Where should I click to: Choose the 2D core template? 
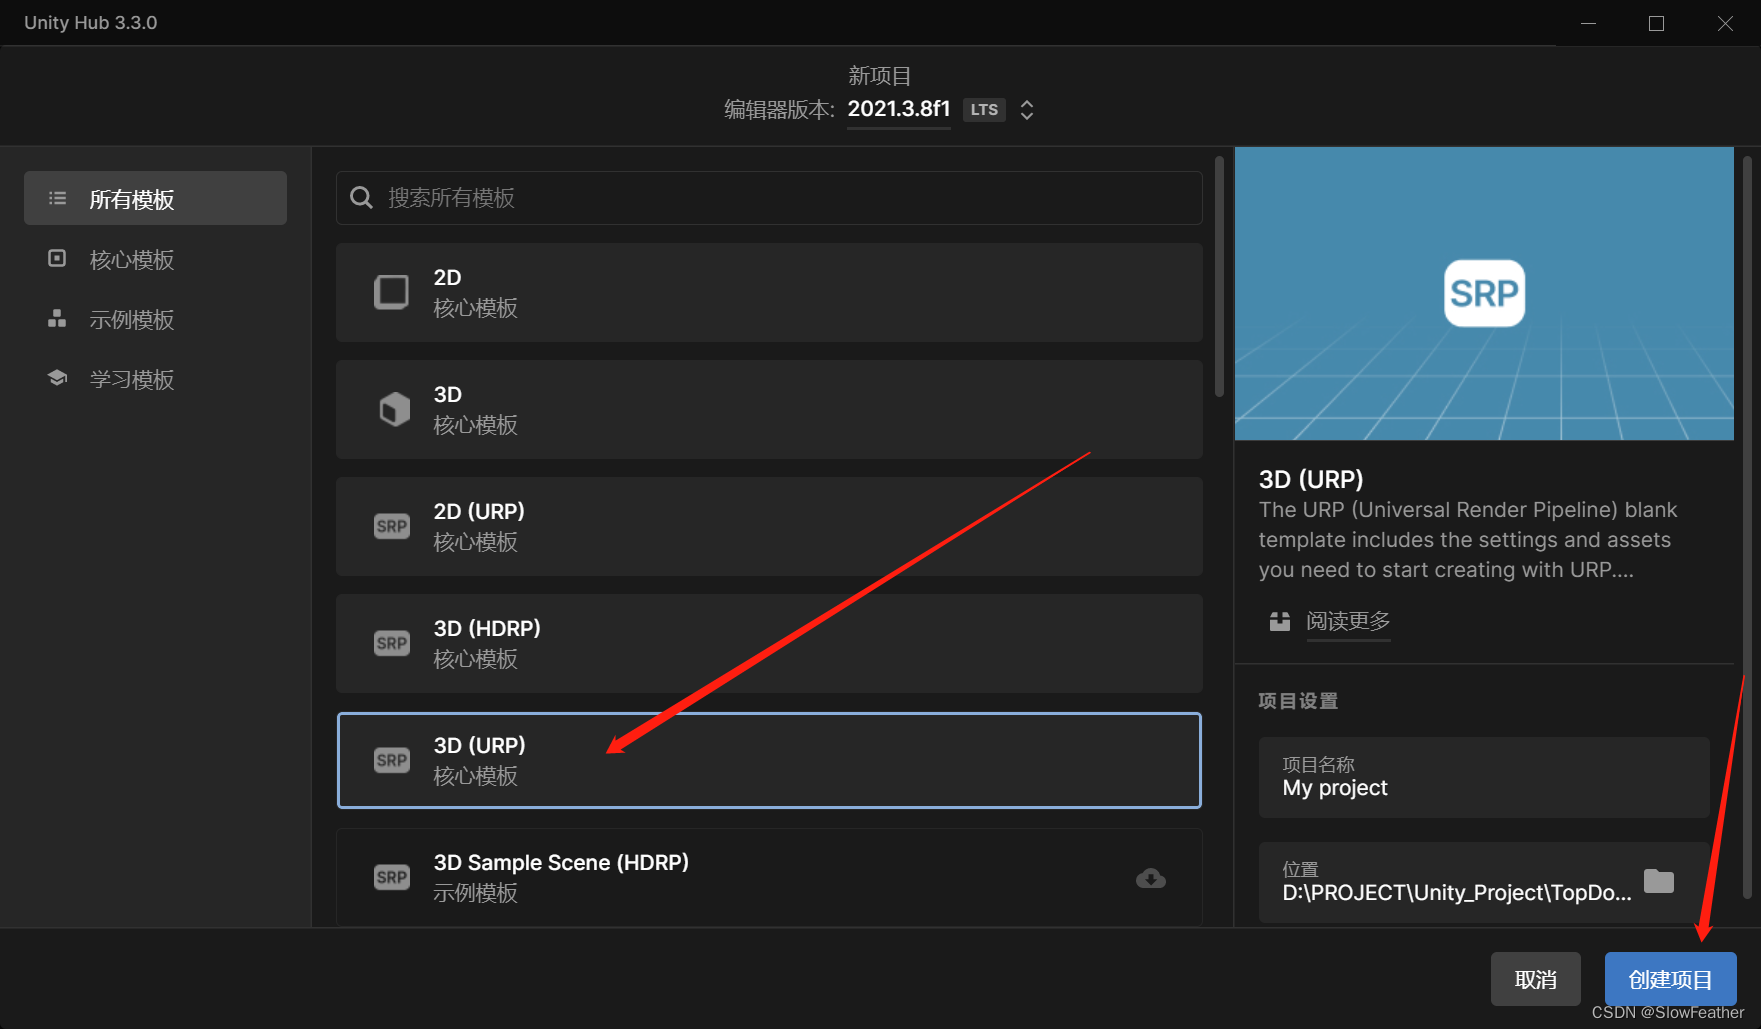click(x=769, y=292)
